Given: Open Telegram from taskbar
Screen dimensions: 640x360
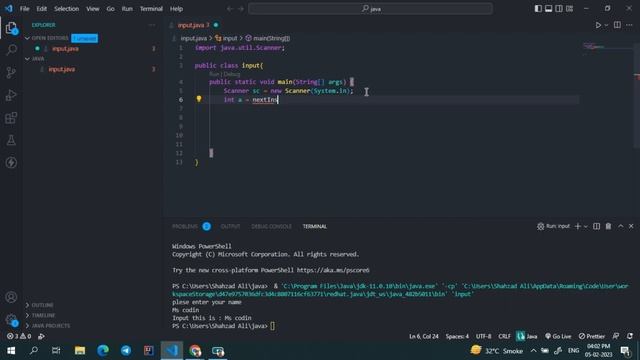Looking at the screenshot, I should [126, 351].
